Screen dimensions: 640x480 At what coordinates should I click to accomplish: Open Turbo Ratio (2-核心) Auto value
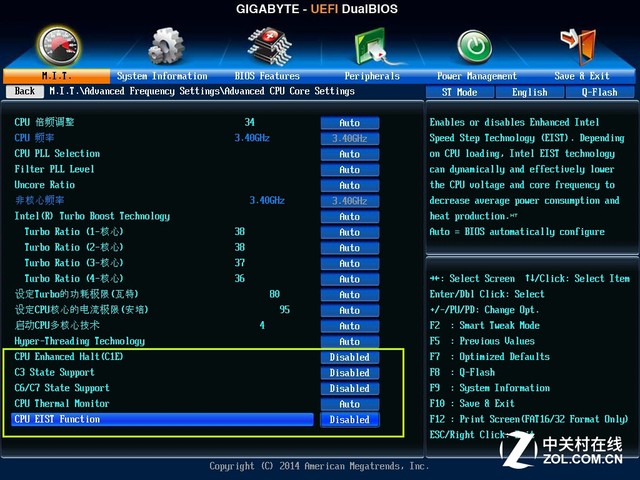tap(350, 248)
